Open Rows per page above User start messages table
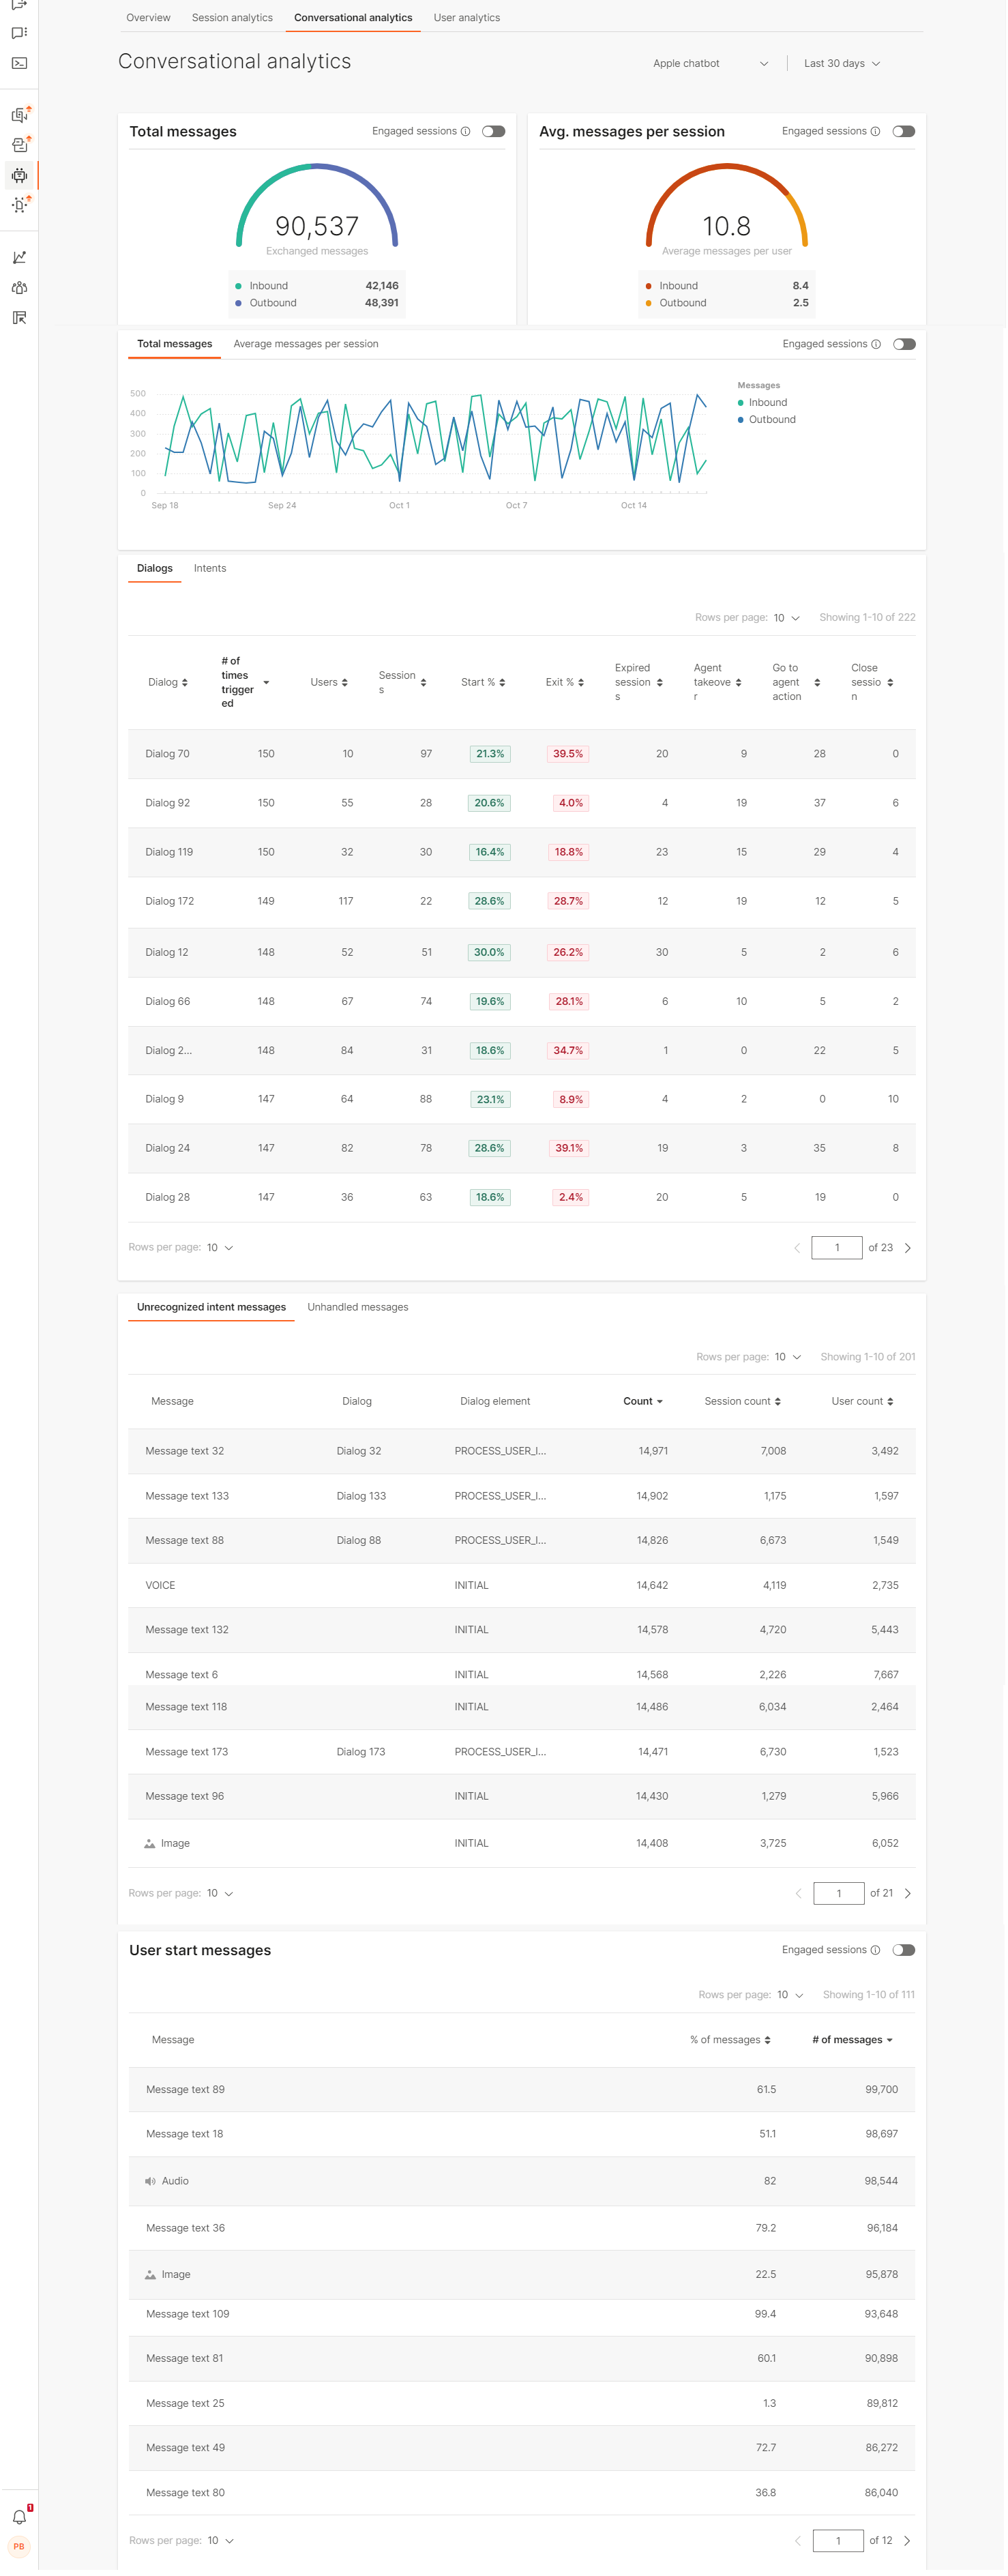The image size is (1008, 2576). (790, 1995)
